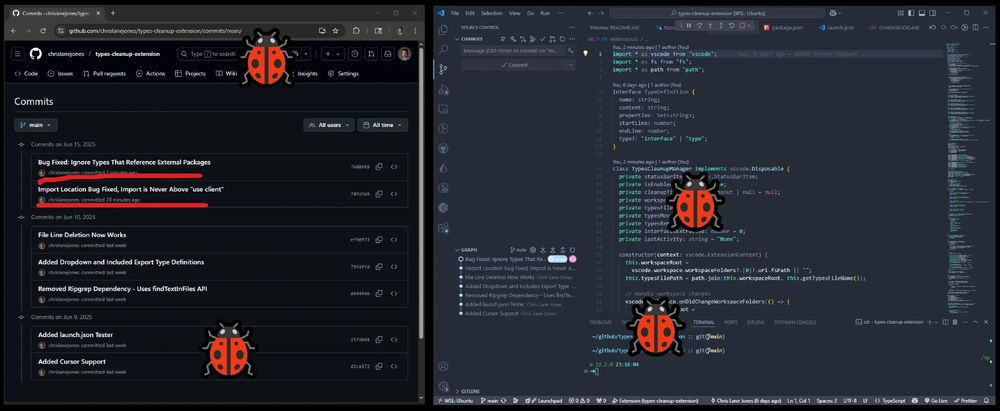The image size is (1000, 411).
Task: Expand the GitLens section
Action: (458, 391)
